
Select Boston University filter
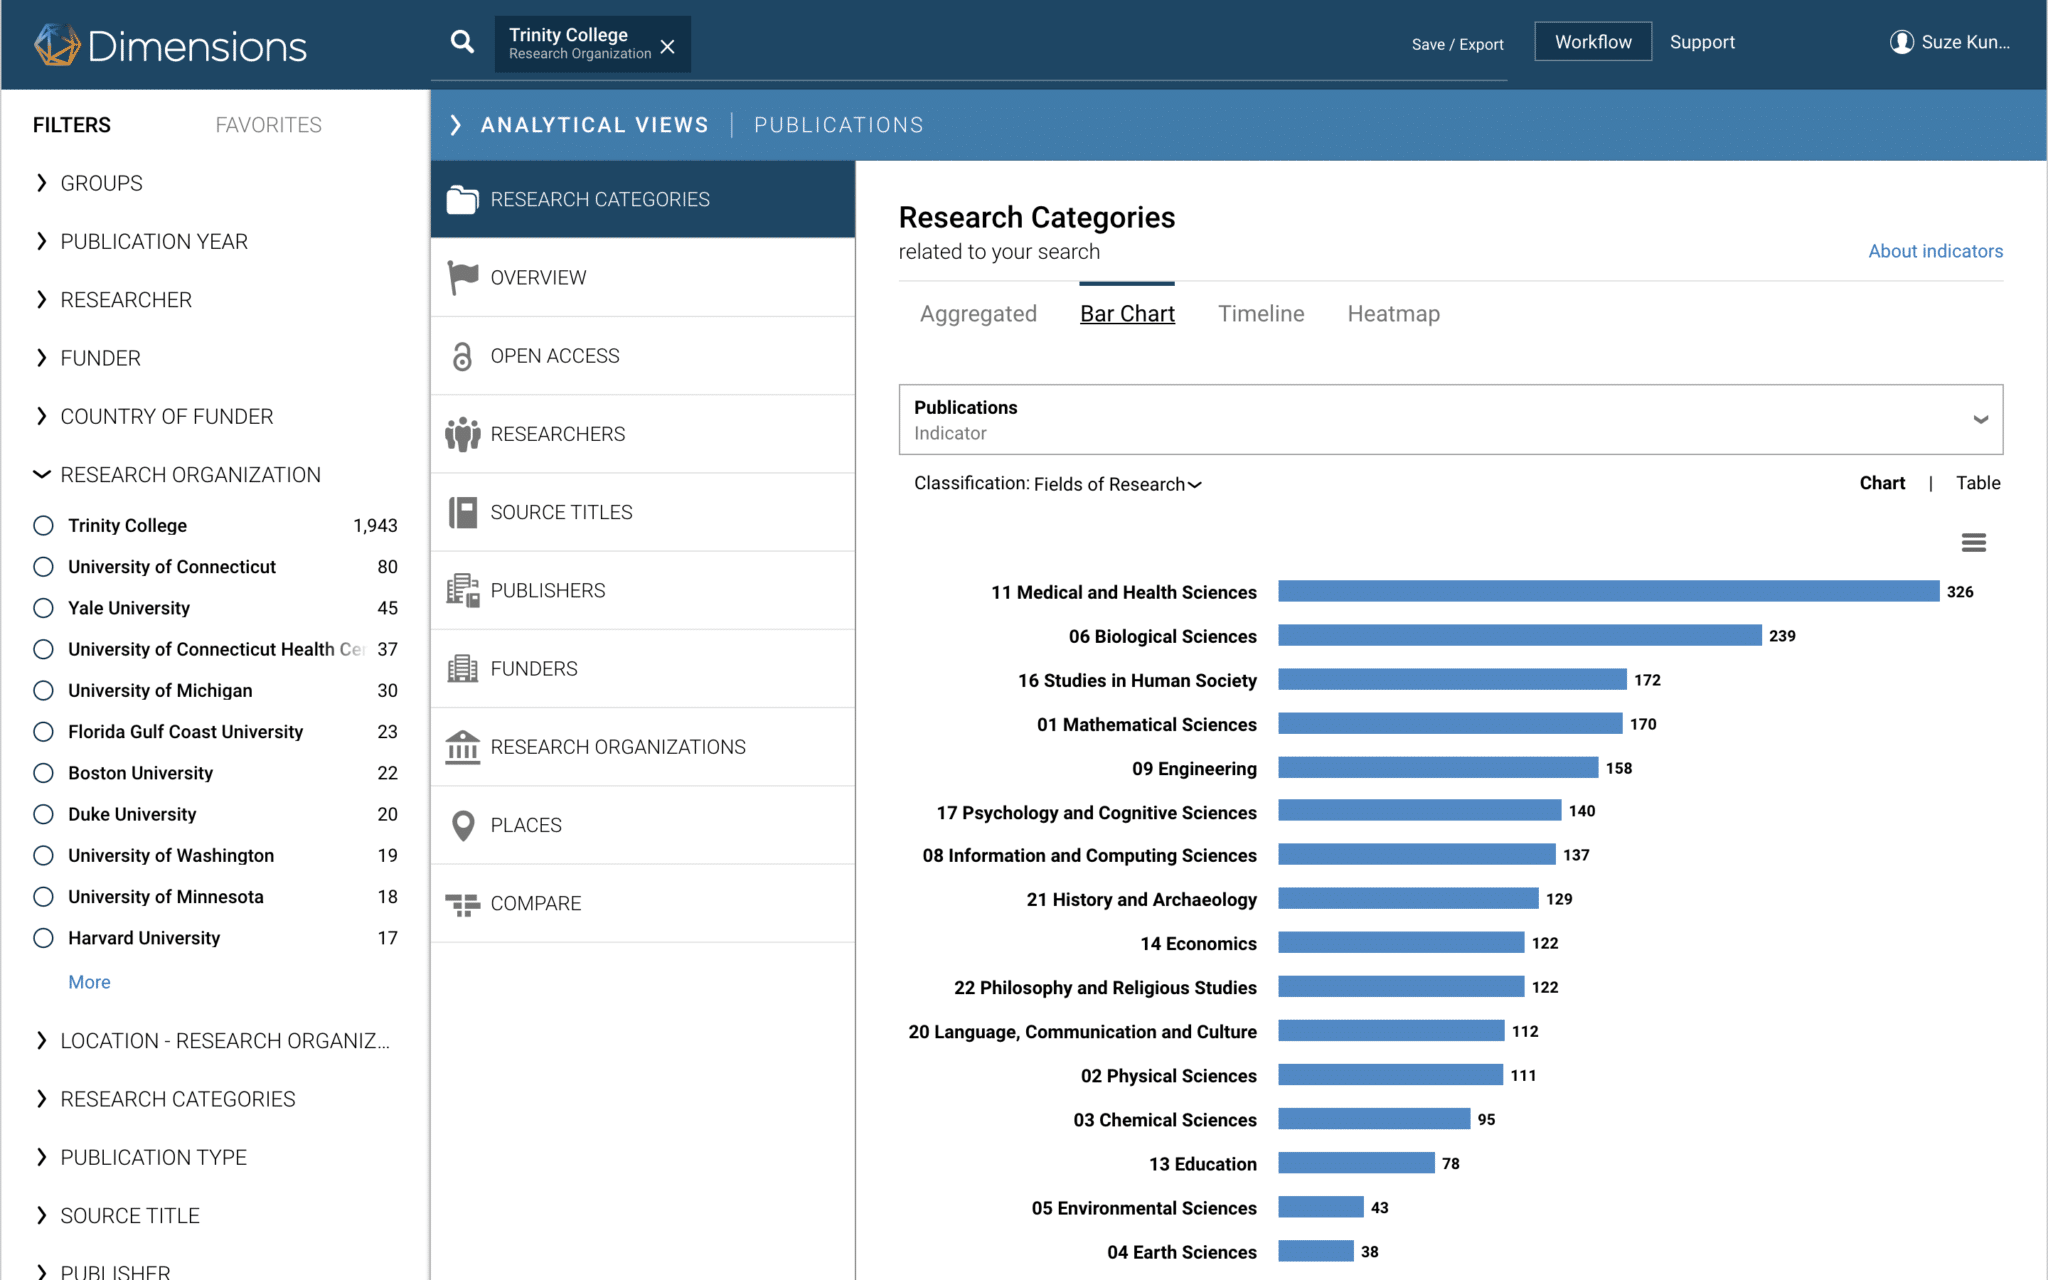pos(43,773)
